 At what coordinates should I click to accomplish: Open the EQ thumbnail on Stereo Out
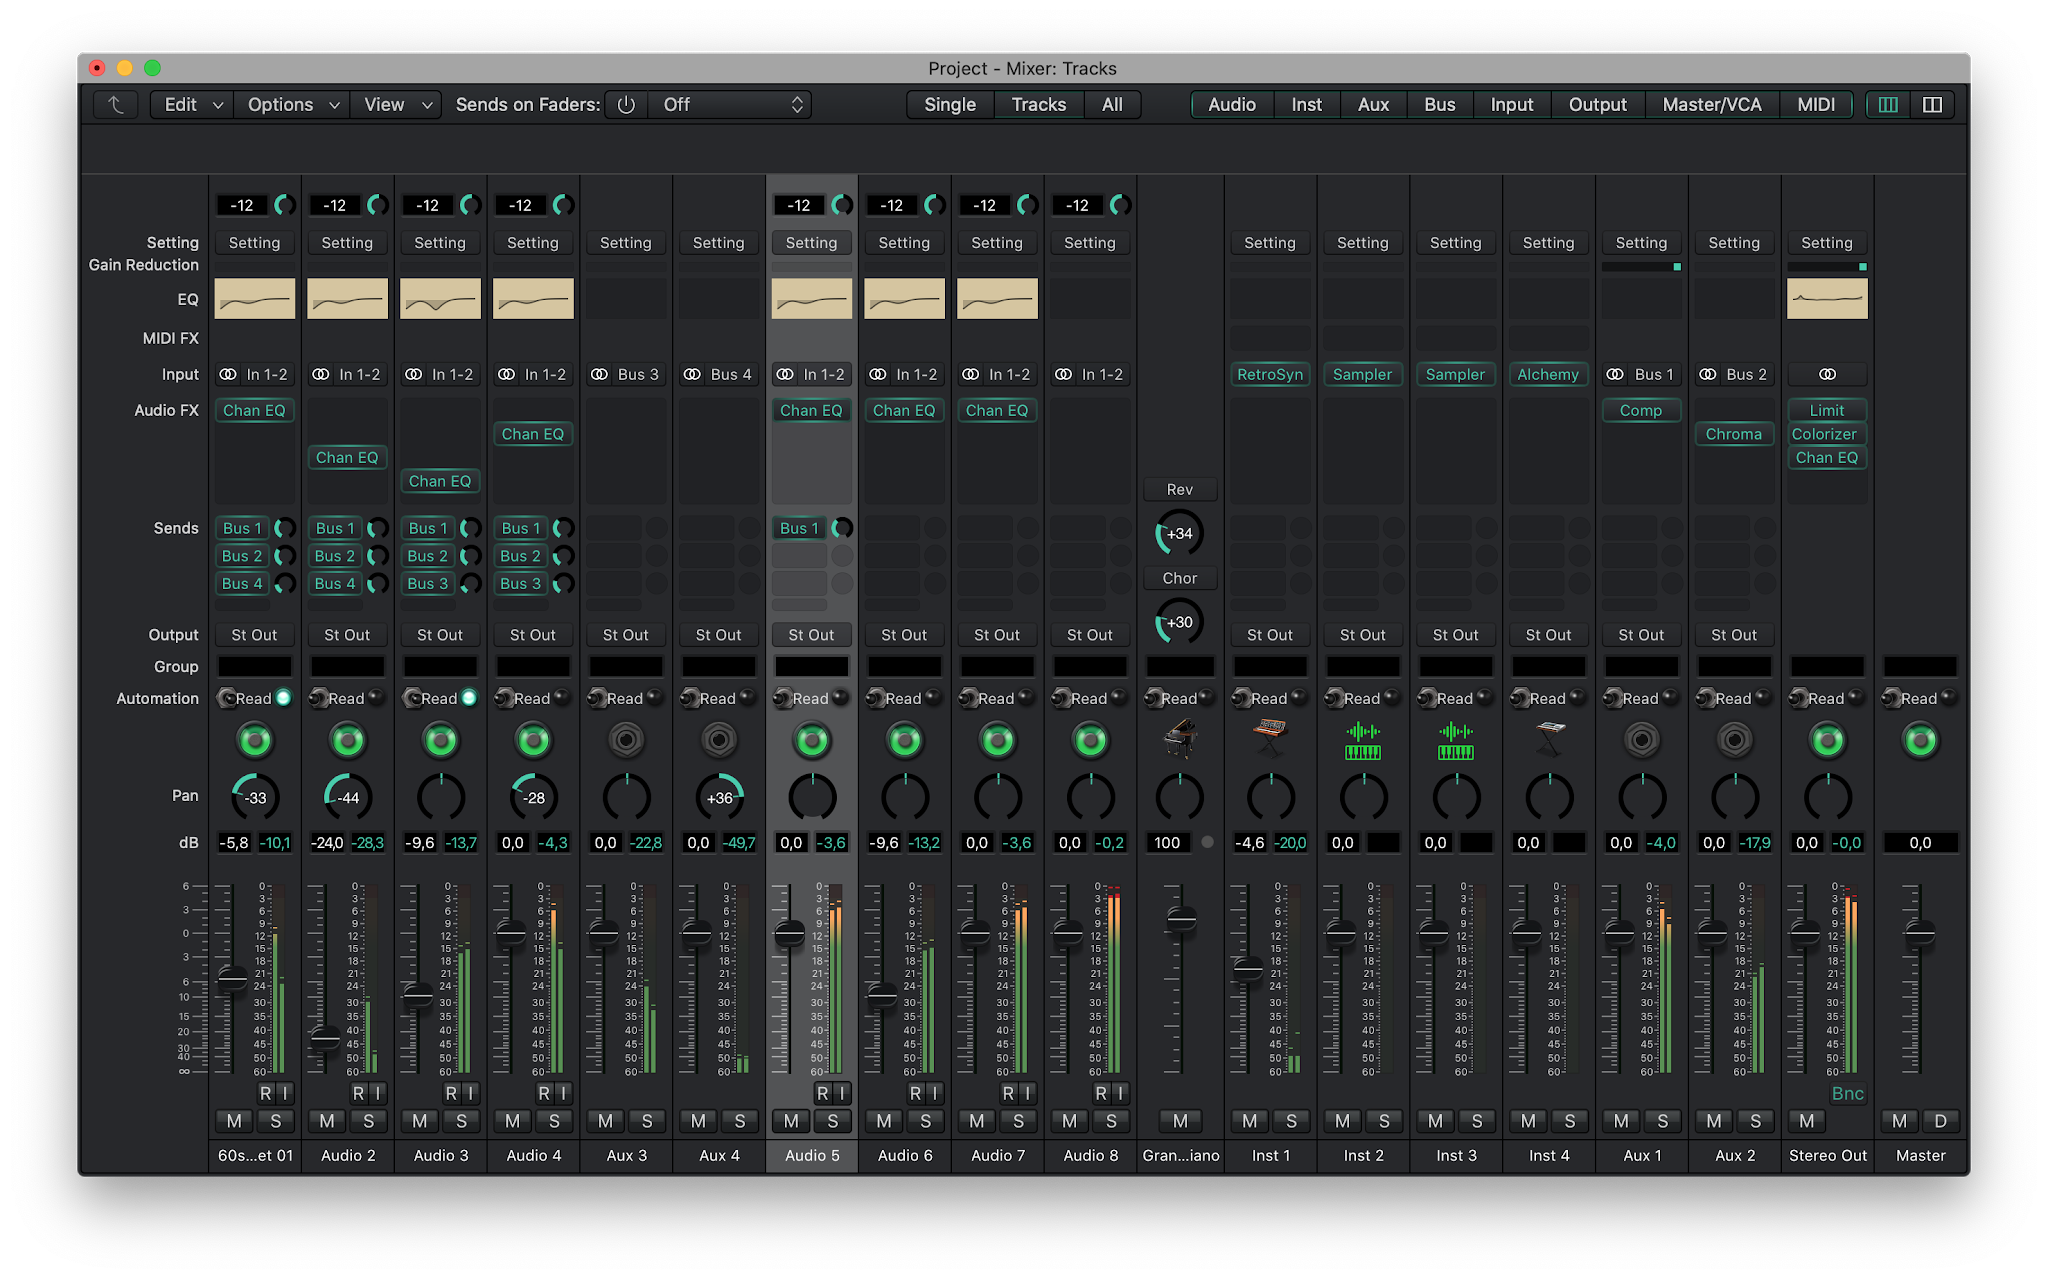[1827, 299]
